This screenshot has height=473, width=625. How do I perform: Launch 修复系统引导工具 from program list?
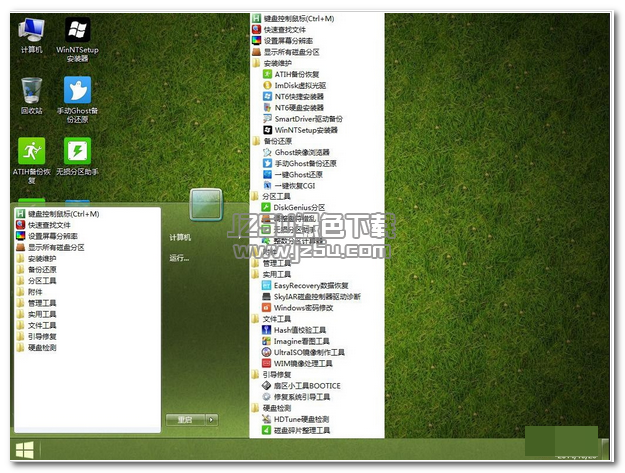coord(296,397)
